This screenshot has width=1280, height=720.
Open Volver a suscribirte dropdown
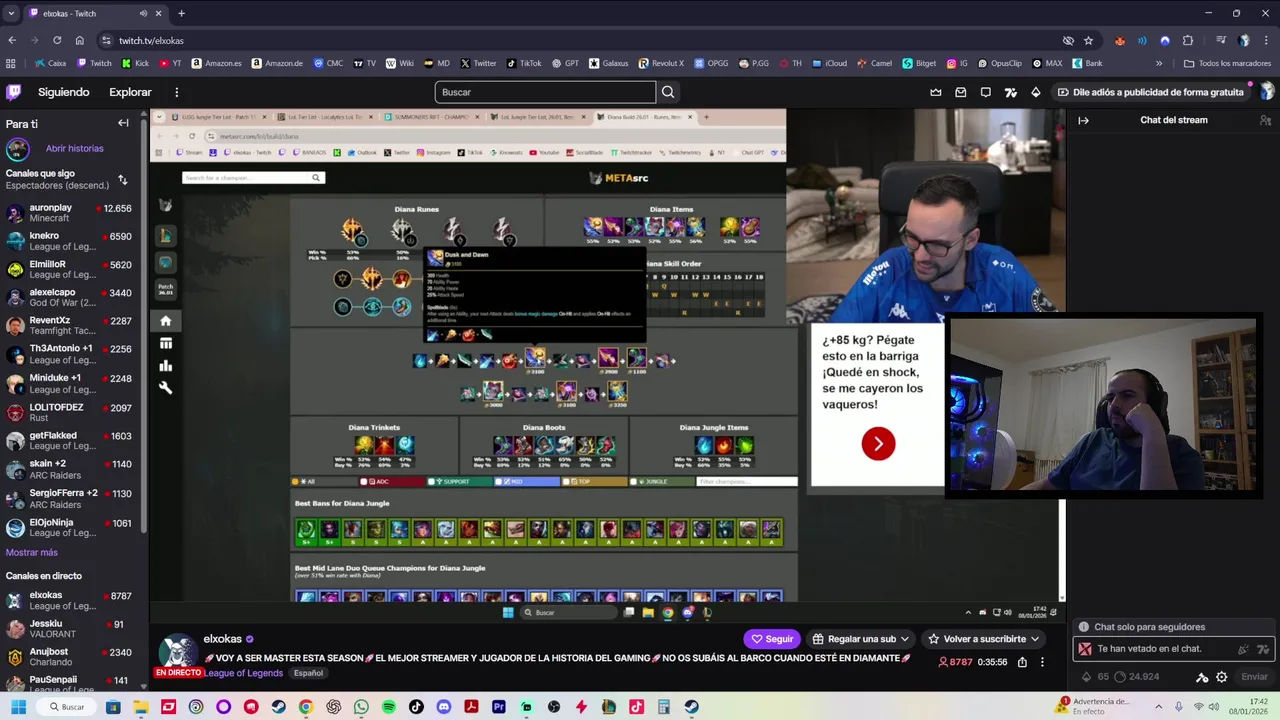[x=984, y=639]
